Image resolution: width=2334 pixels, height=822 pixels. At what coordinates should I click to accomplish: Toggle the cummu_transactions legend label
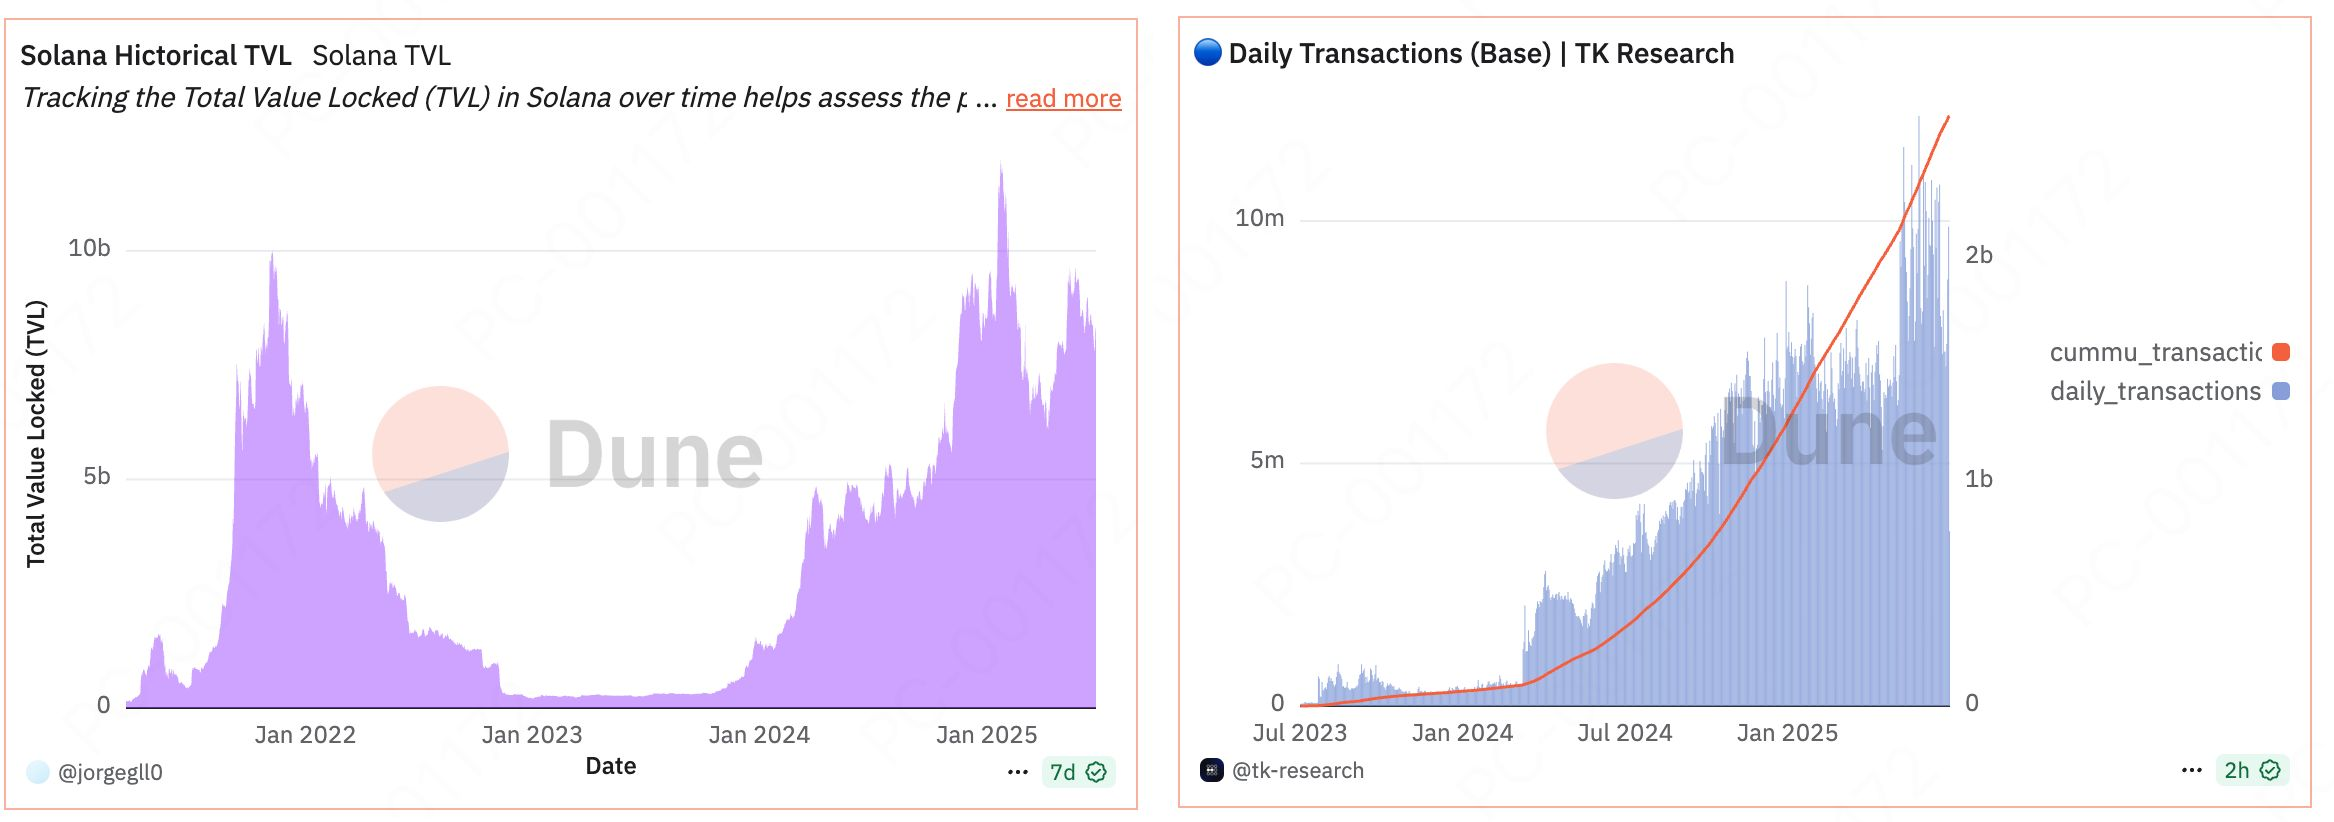point(2154,352)
